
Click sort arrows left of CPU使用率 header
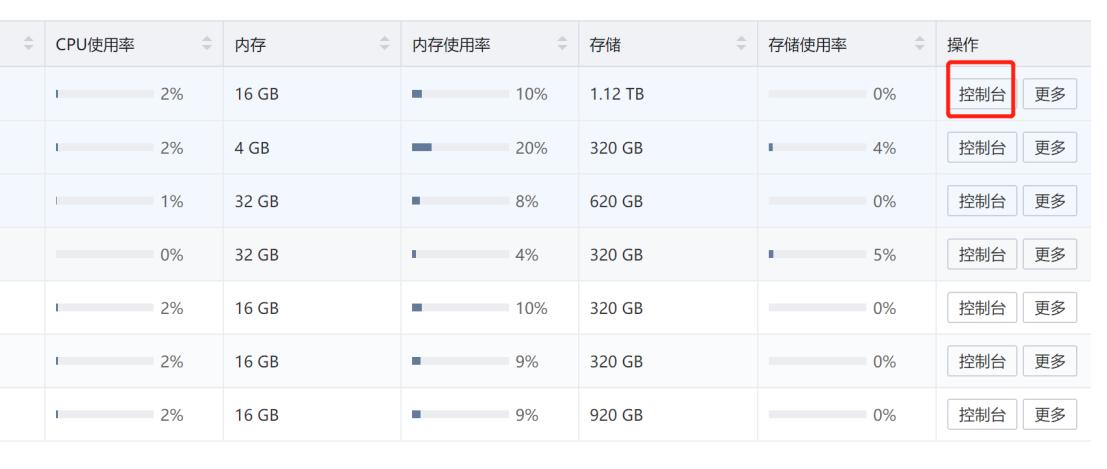pos(28,44)
